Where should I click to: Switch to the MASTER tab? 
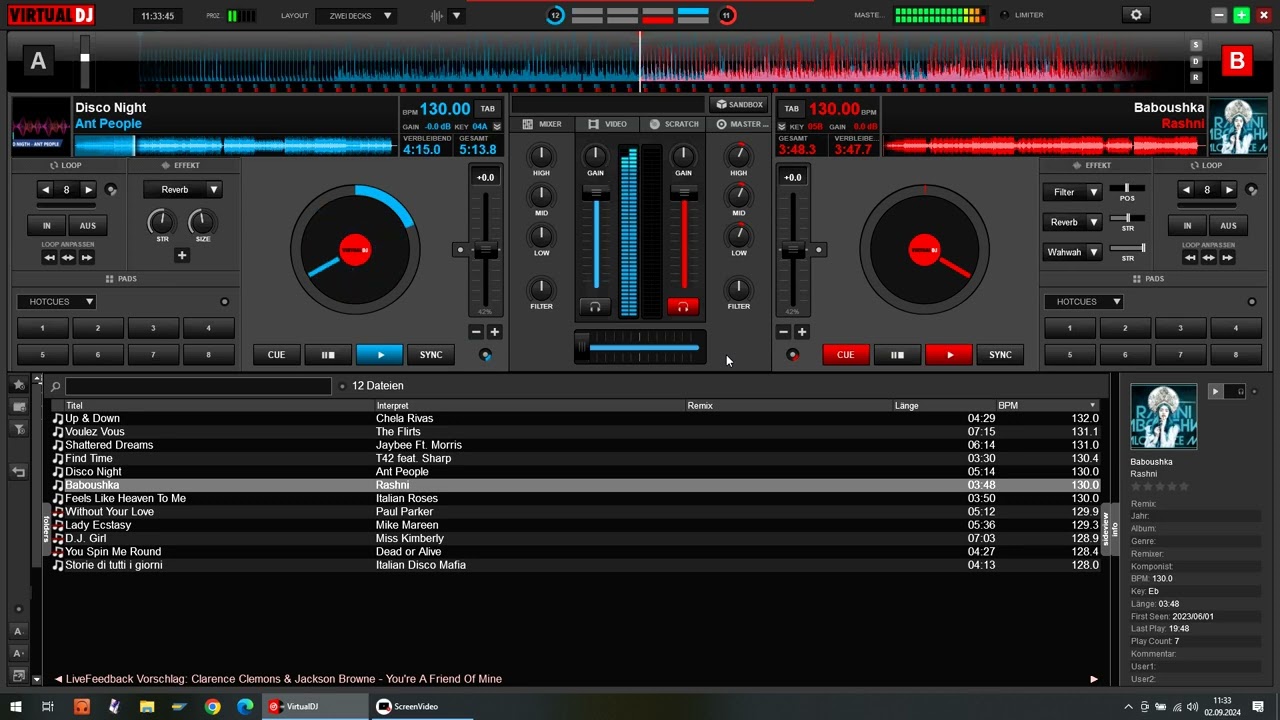742,124
